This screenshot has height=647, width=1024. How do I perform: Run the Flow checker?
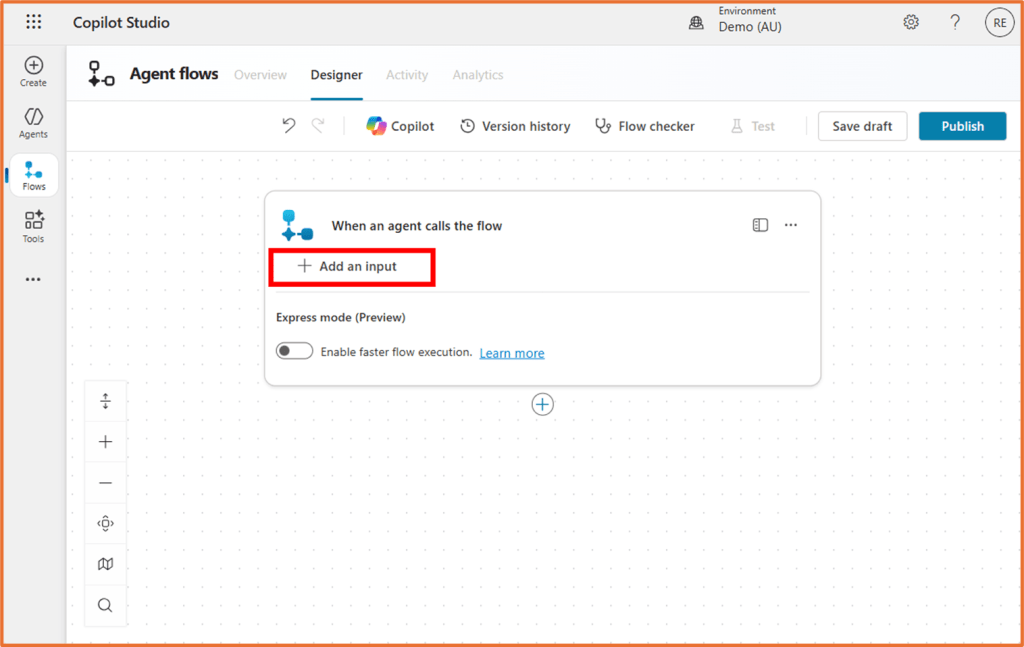pos(645,126)
